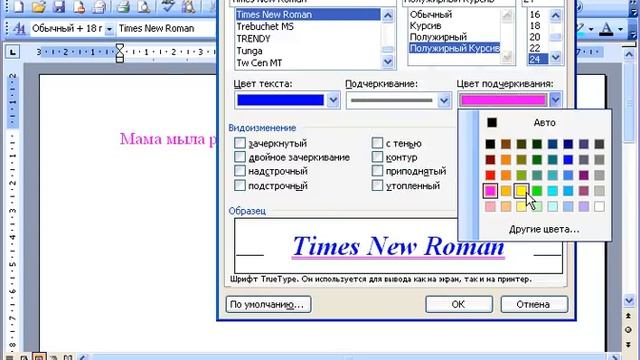640x360 pixels.
Task: Enable the надстрочный checkbox
Action: click(240, 171)
